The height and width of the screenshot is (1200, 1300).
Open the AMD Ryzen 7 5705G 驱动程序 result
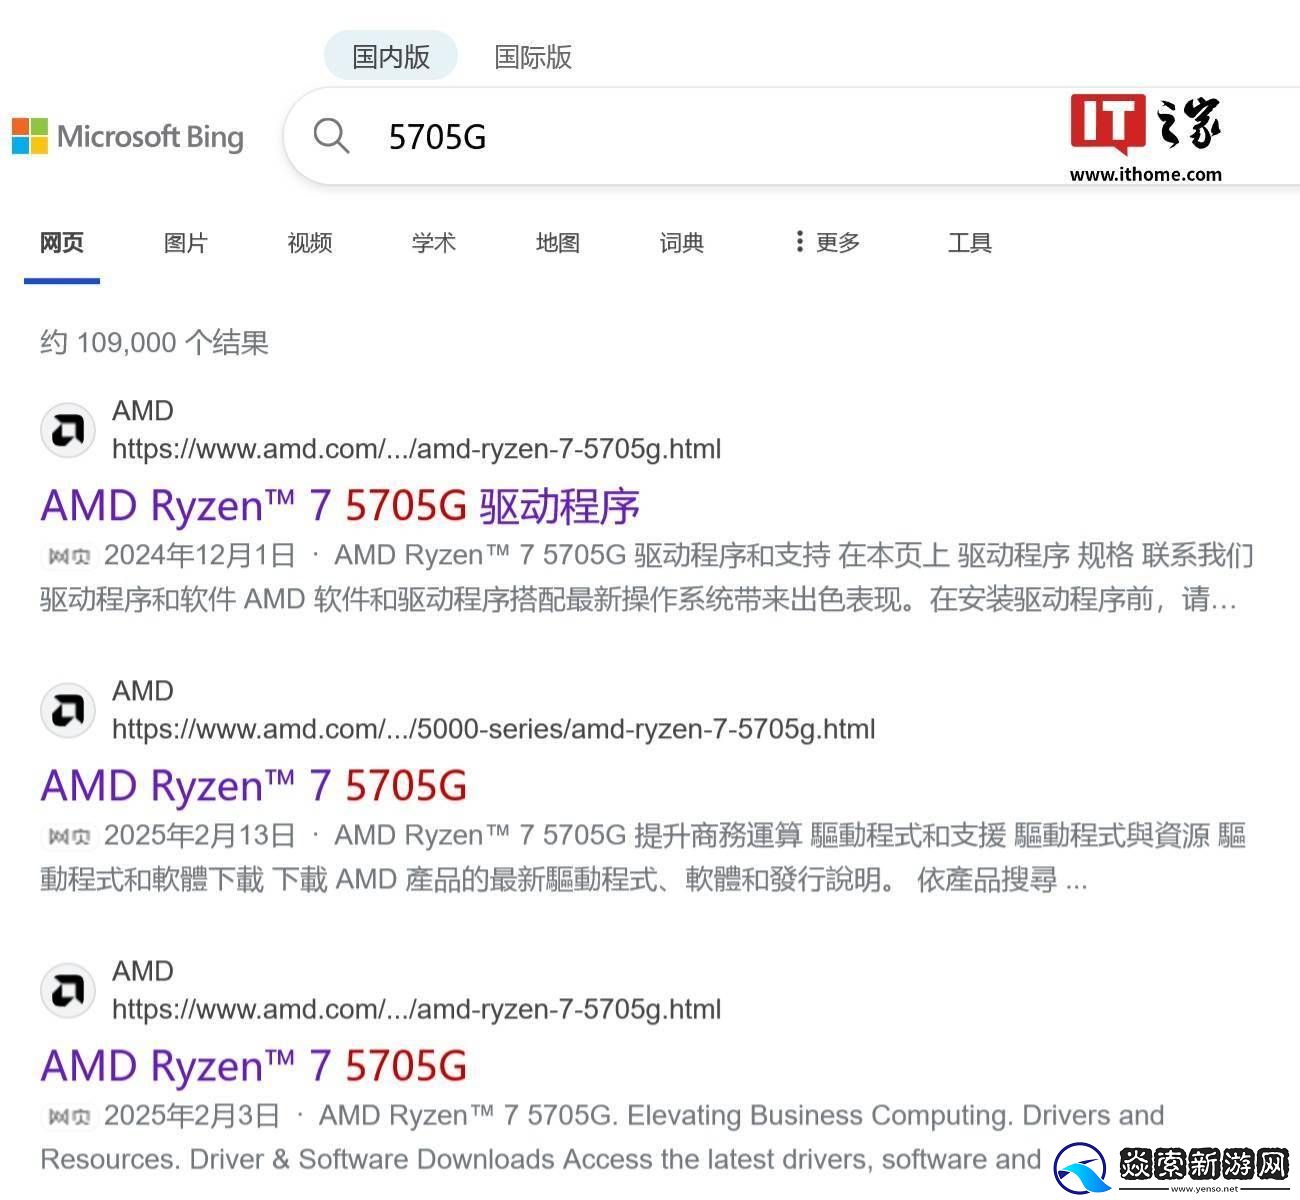coord(340,506)
